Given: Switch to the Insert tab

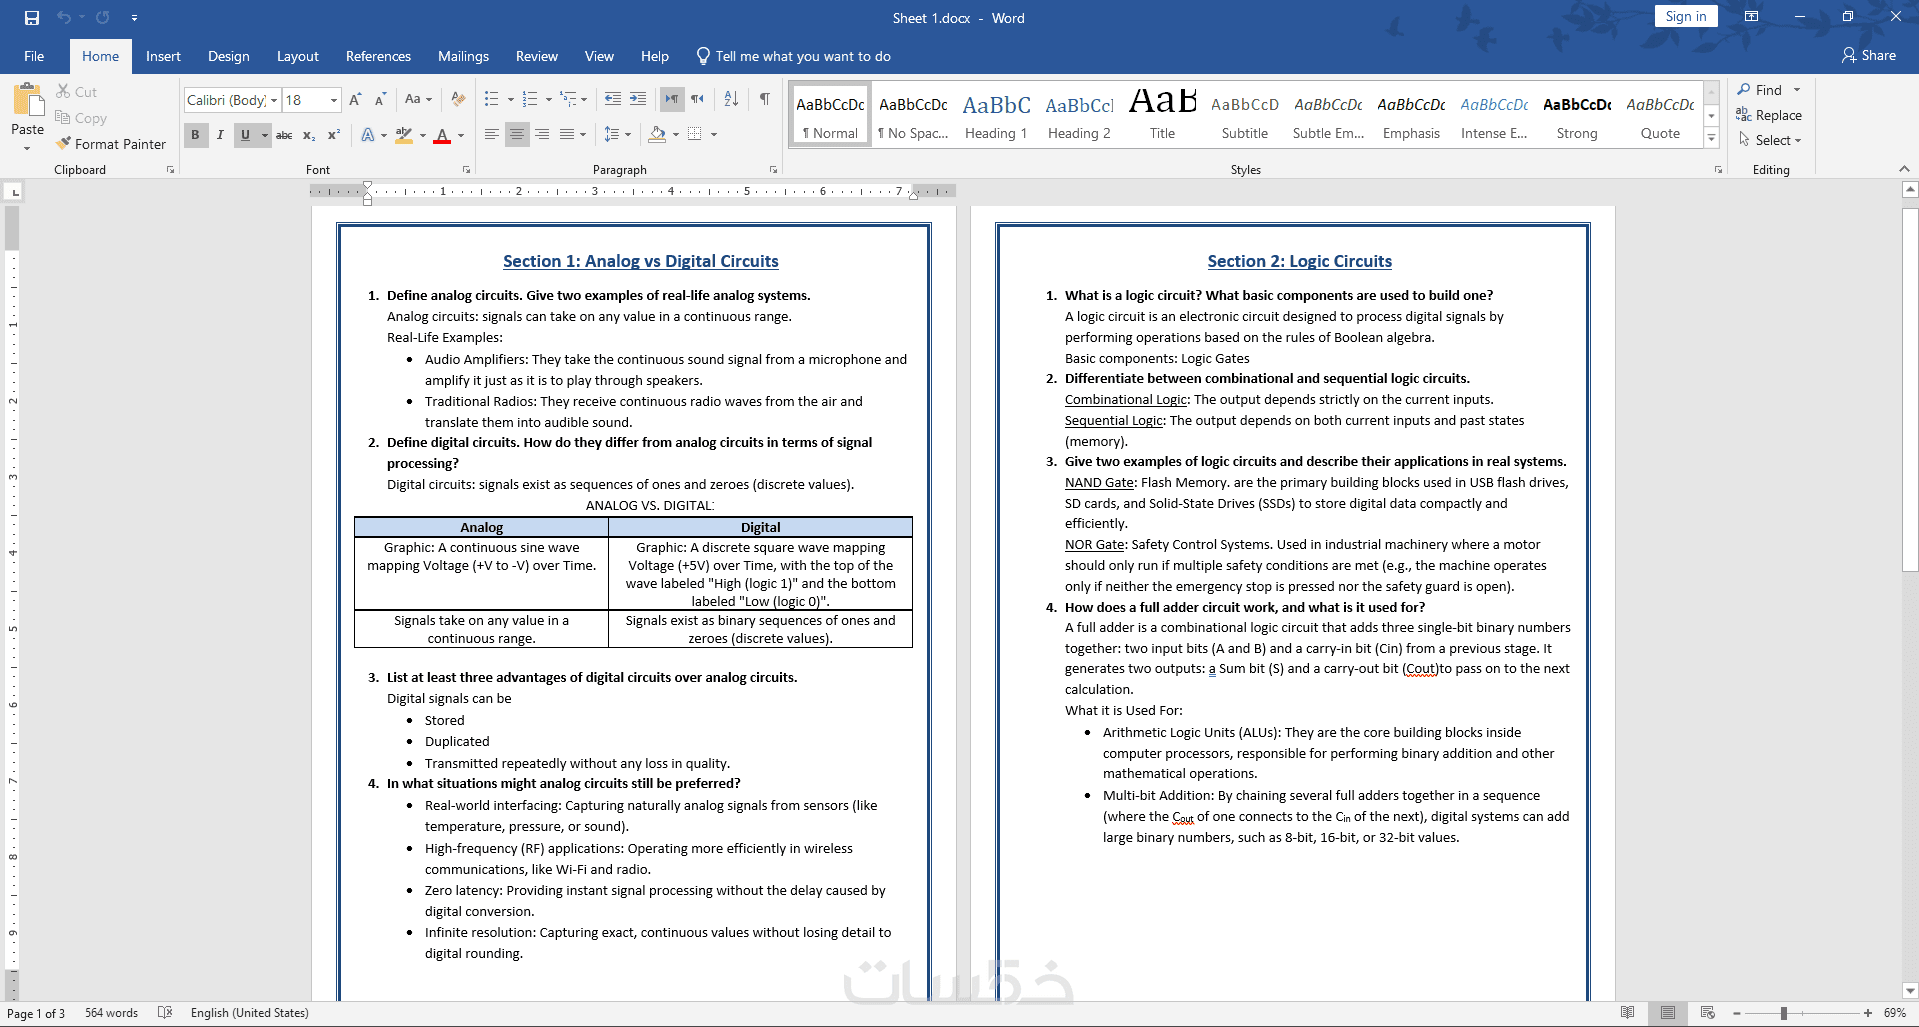Looking at the screenshot, I should (163, 56).
